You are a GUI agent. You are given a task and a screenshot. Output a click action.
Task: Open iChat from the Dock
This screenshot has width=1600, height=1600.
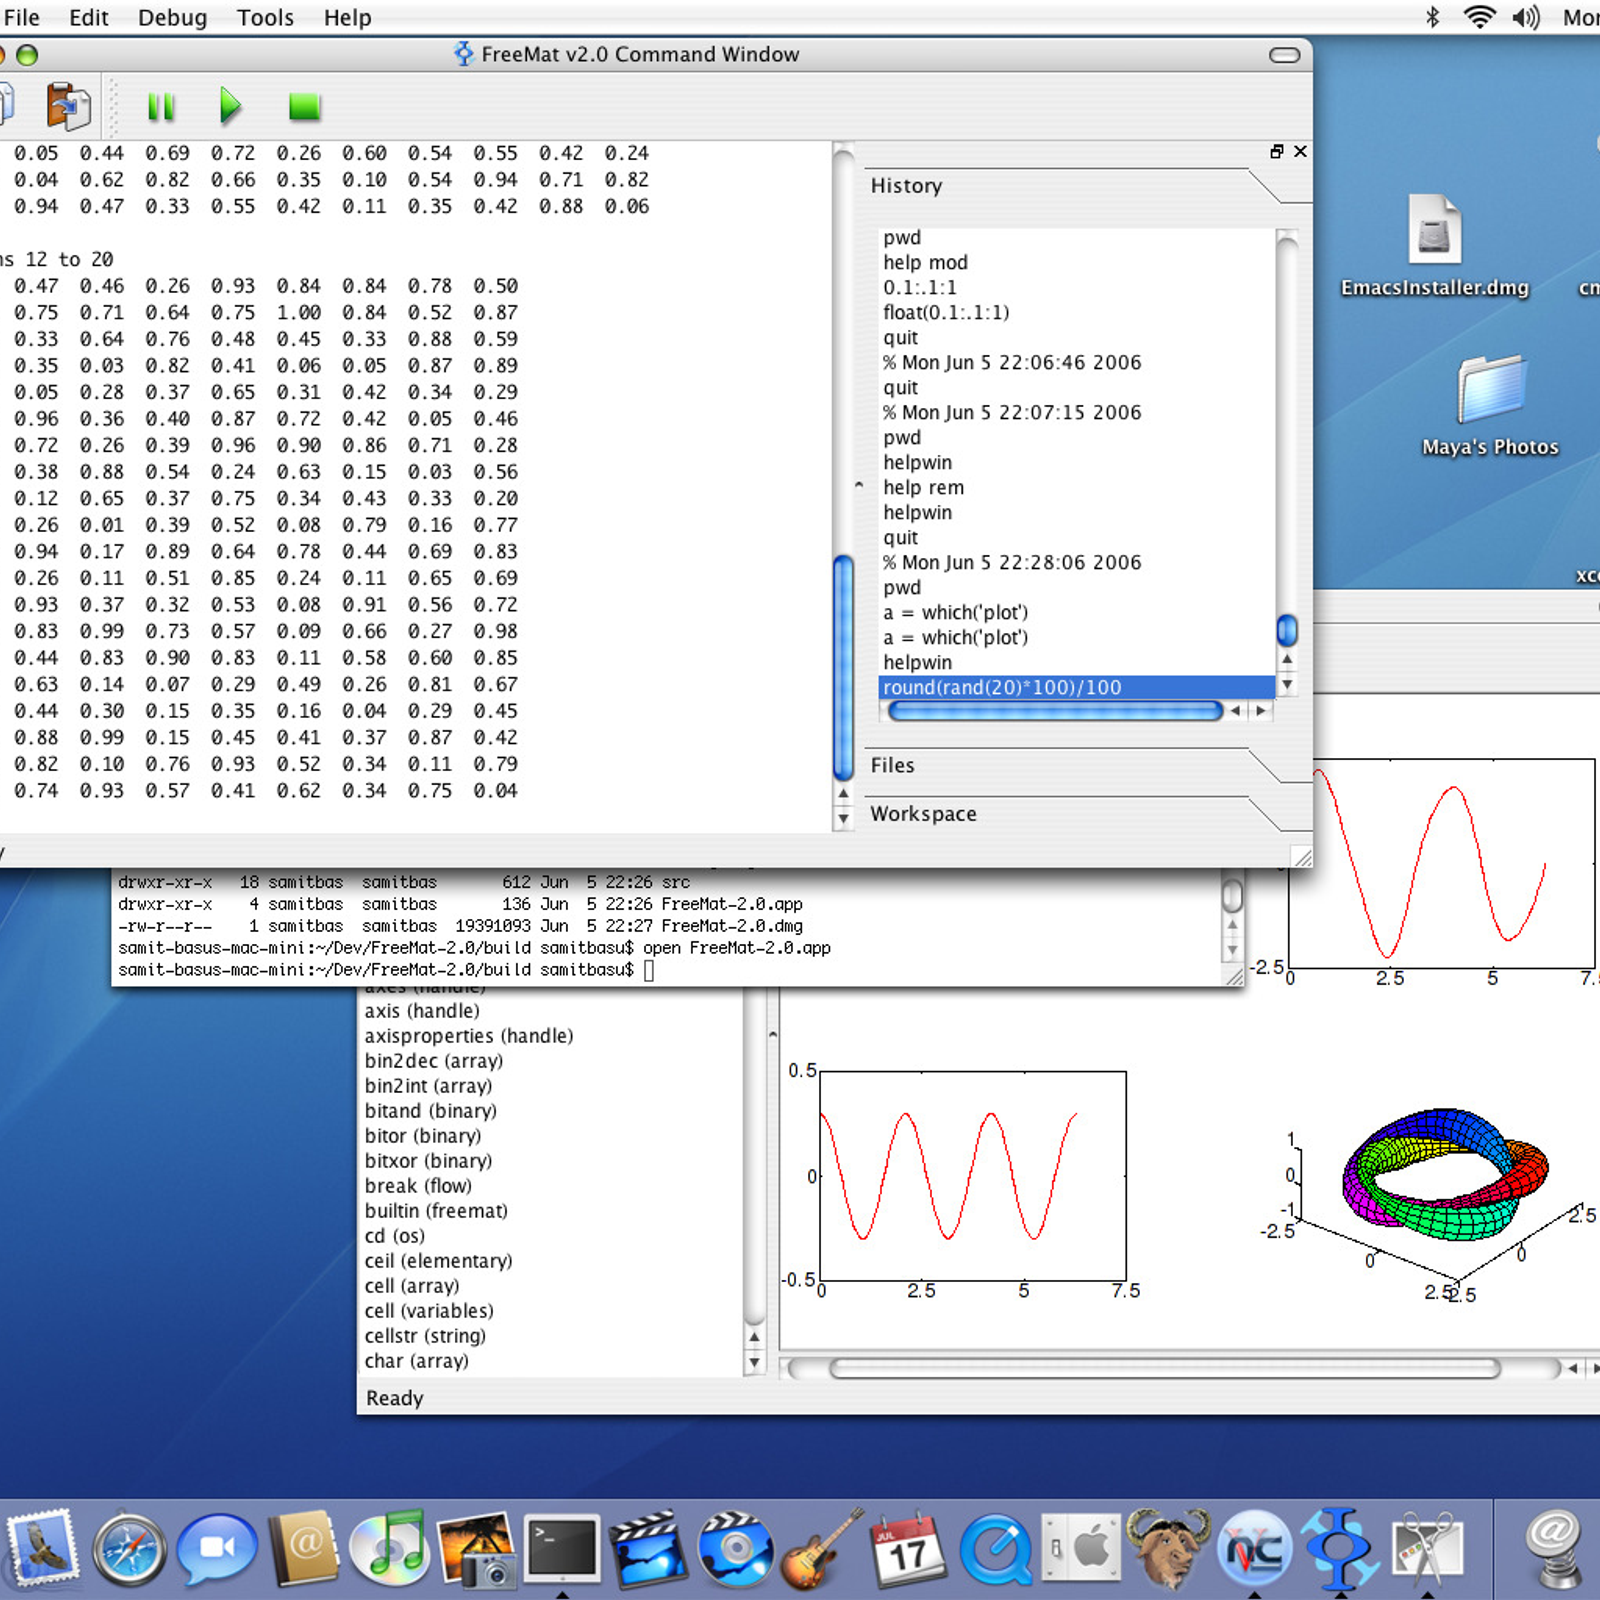217,1550
